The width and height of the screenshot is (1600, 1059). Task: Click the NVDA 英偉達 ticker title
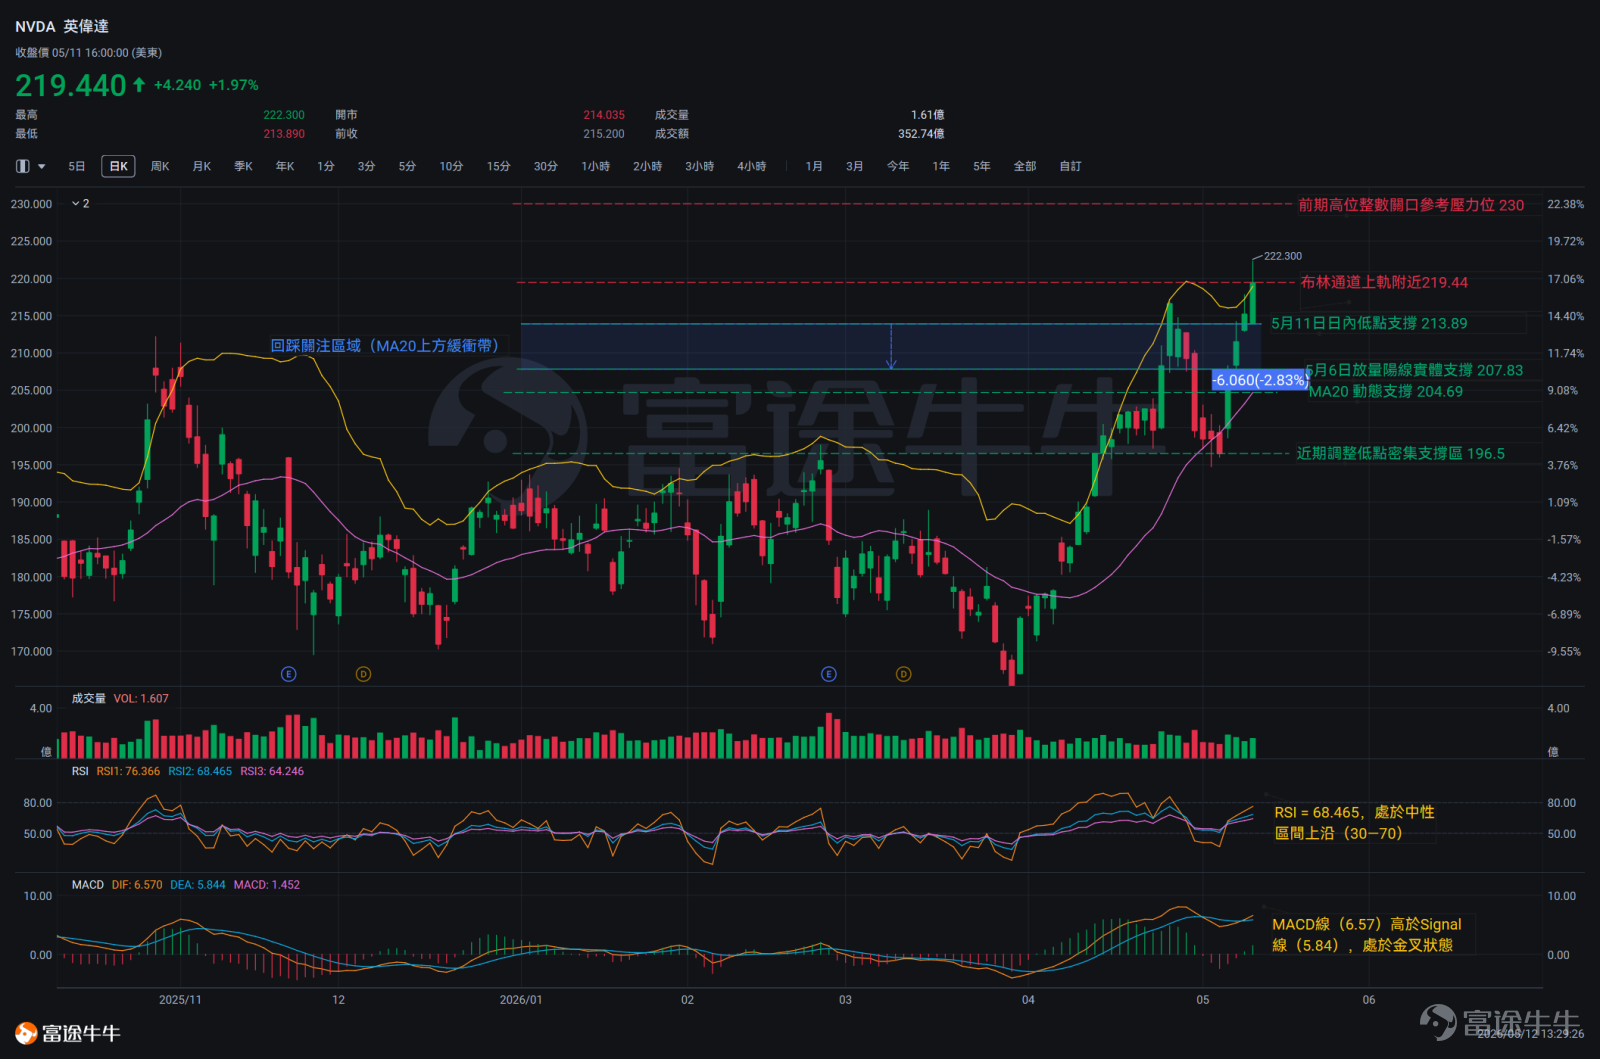coord(62,26)
